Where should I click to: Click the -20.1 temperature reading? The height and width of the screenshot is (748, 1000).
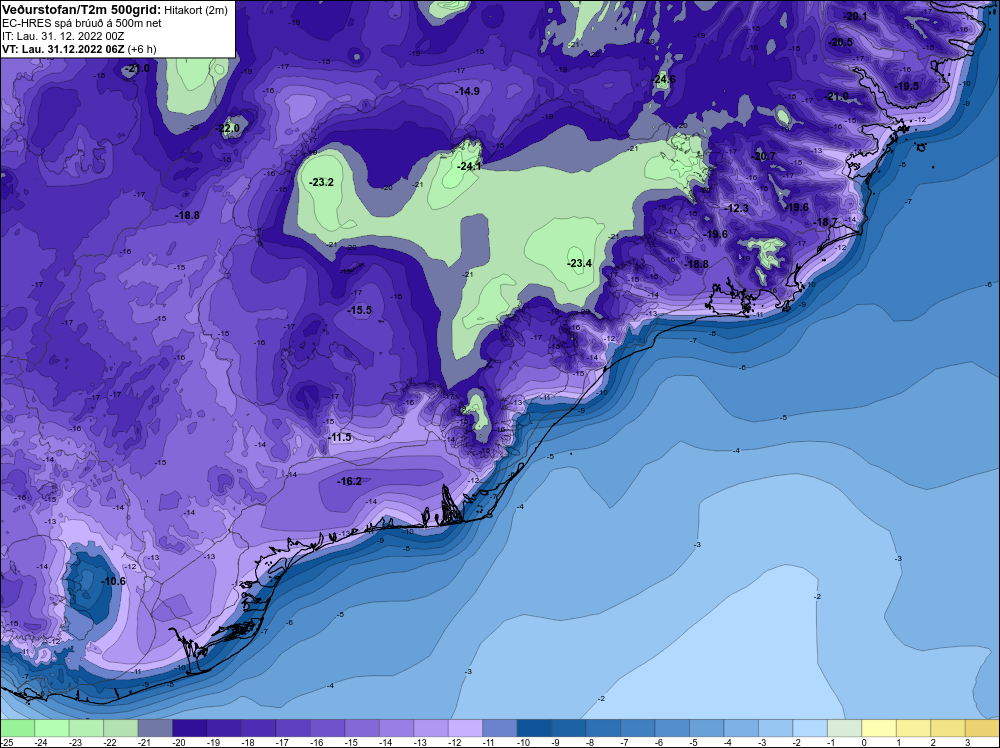(855, 17)
